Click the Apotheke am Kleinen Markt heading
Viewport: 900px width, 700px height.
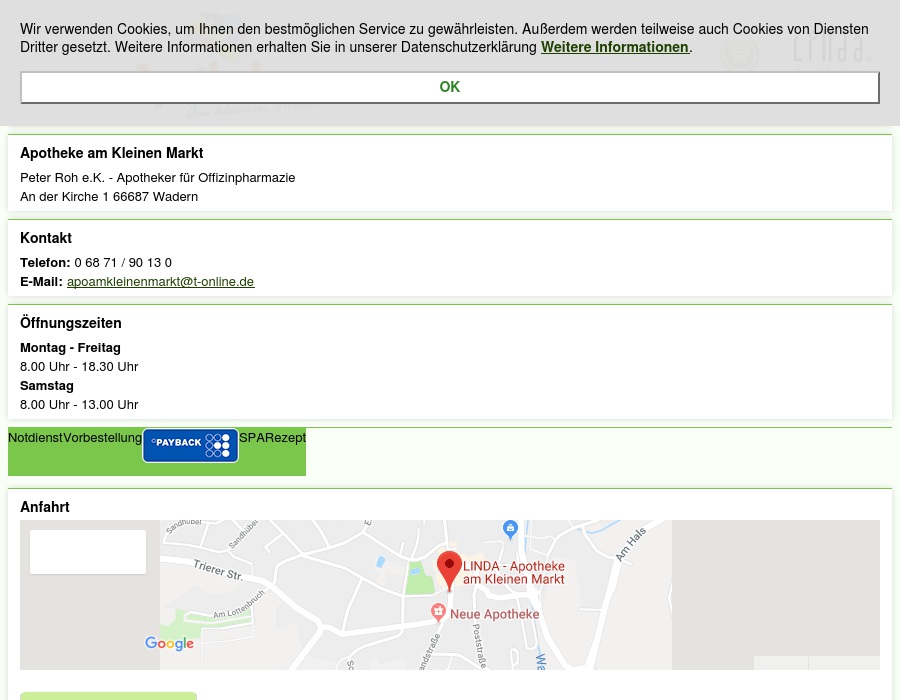pos(111,153)
